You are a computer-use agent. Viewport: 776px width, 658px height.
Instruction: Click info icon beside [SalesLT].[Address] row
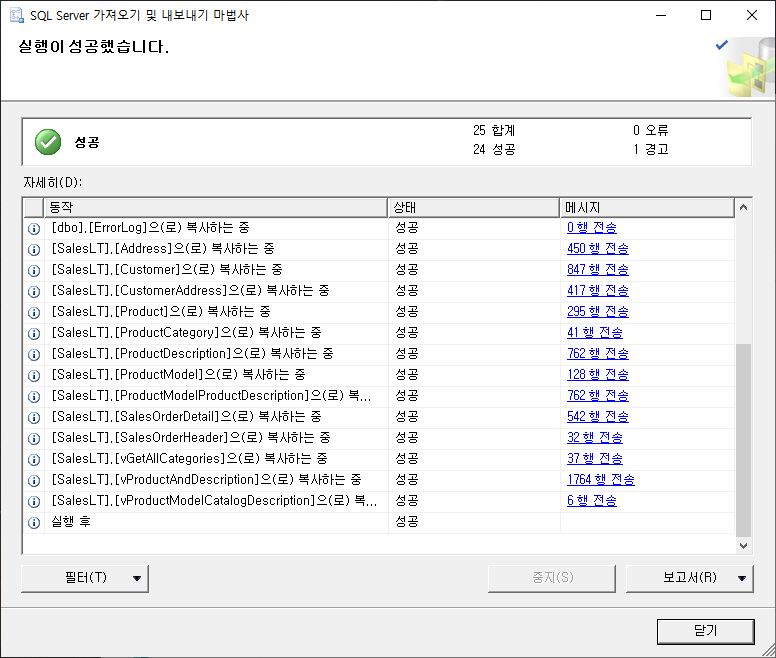point(34,249)
